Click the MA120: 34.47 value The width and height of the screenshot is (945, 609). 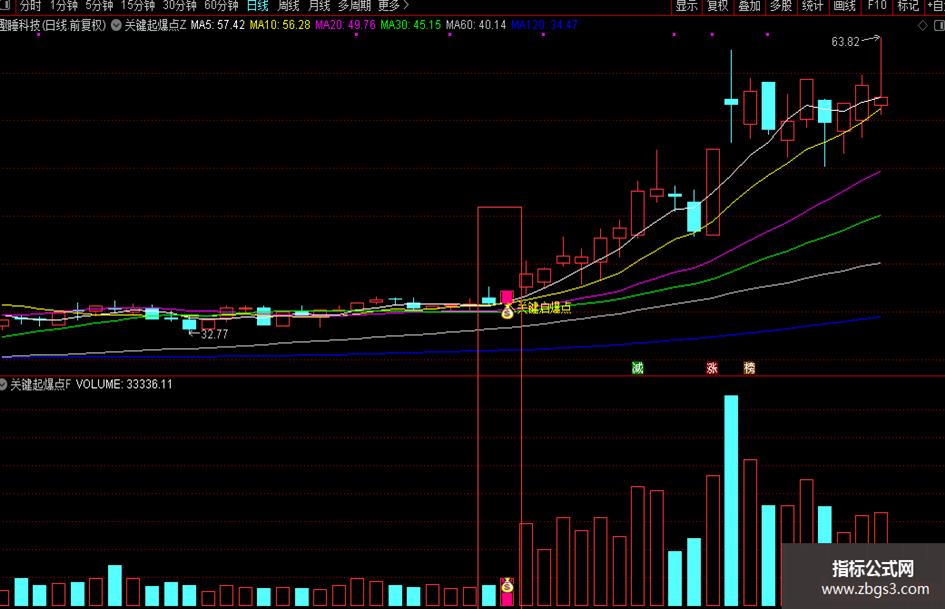pyautogui.click(x=544, y=25)
